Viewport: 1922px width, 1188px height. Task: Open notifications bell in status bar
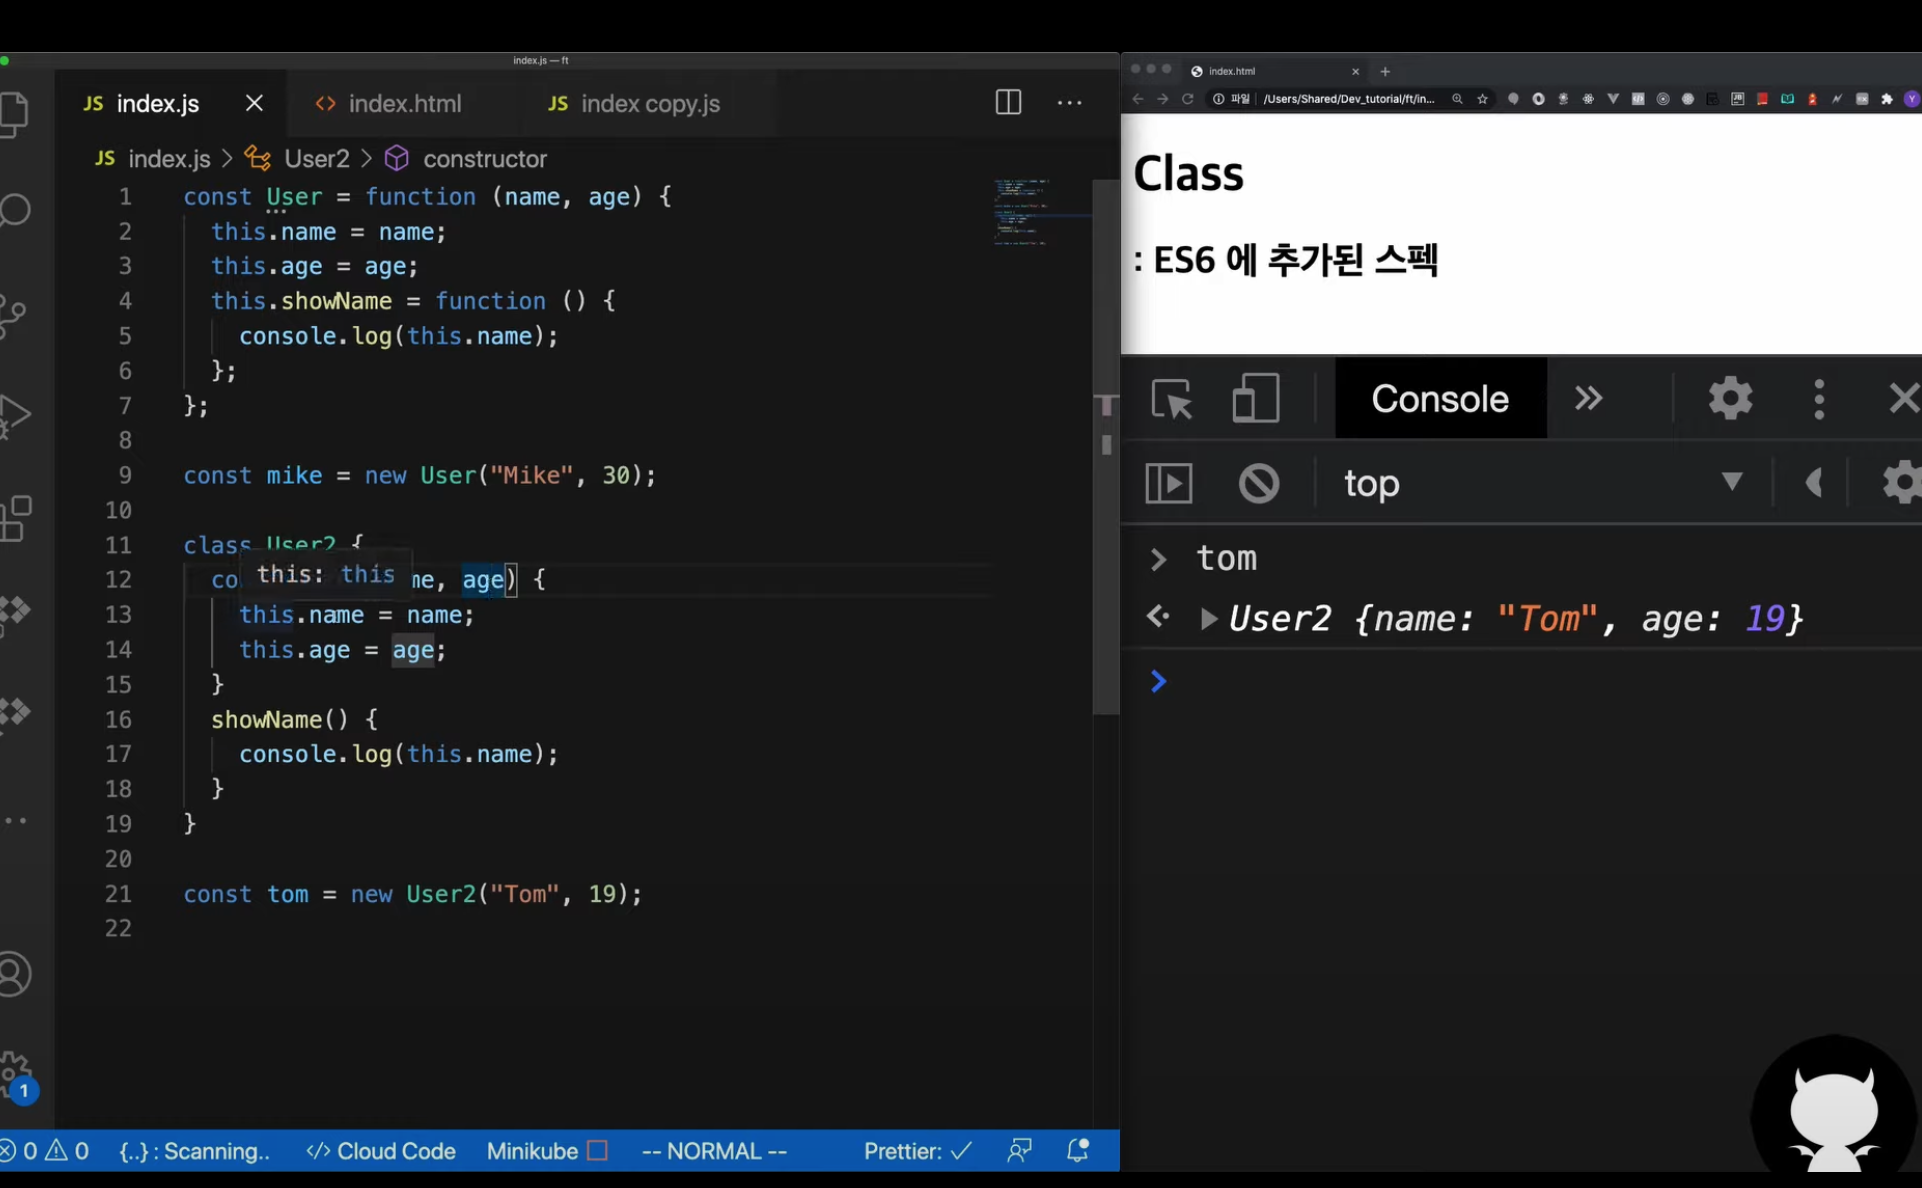tap(1077, 1151)
